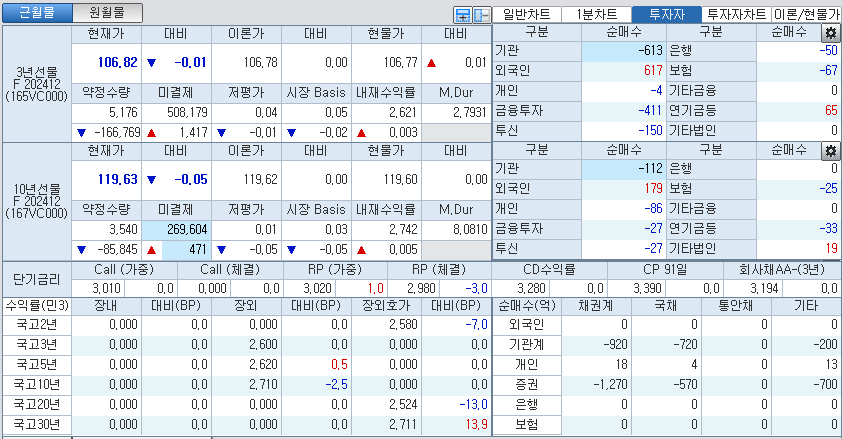843x439 pixels.
Task: Click the 10년선물 current price 119.63
Action: pos(117,179)
